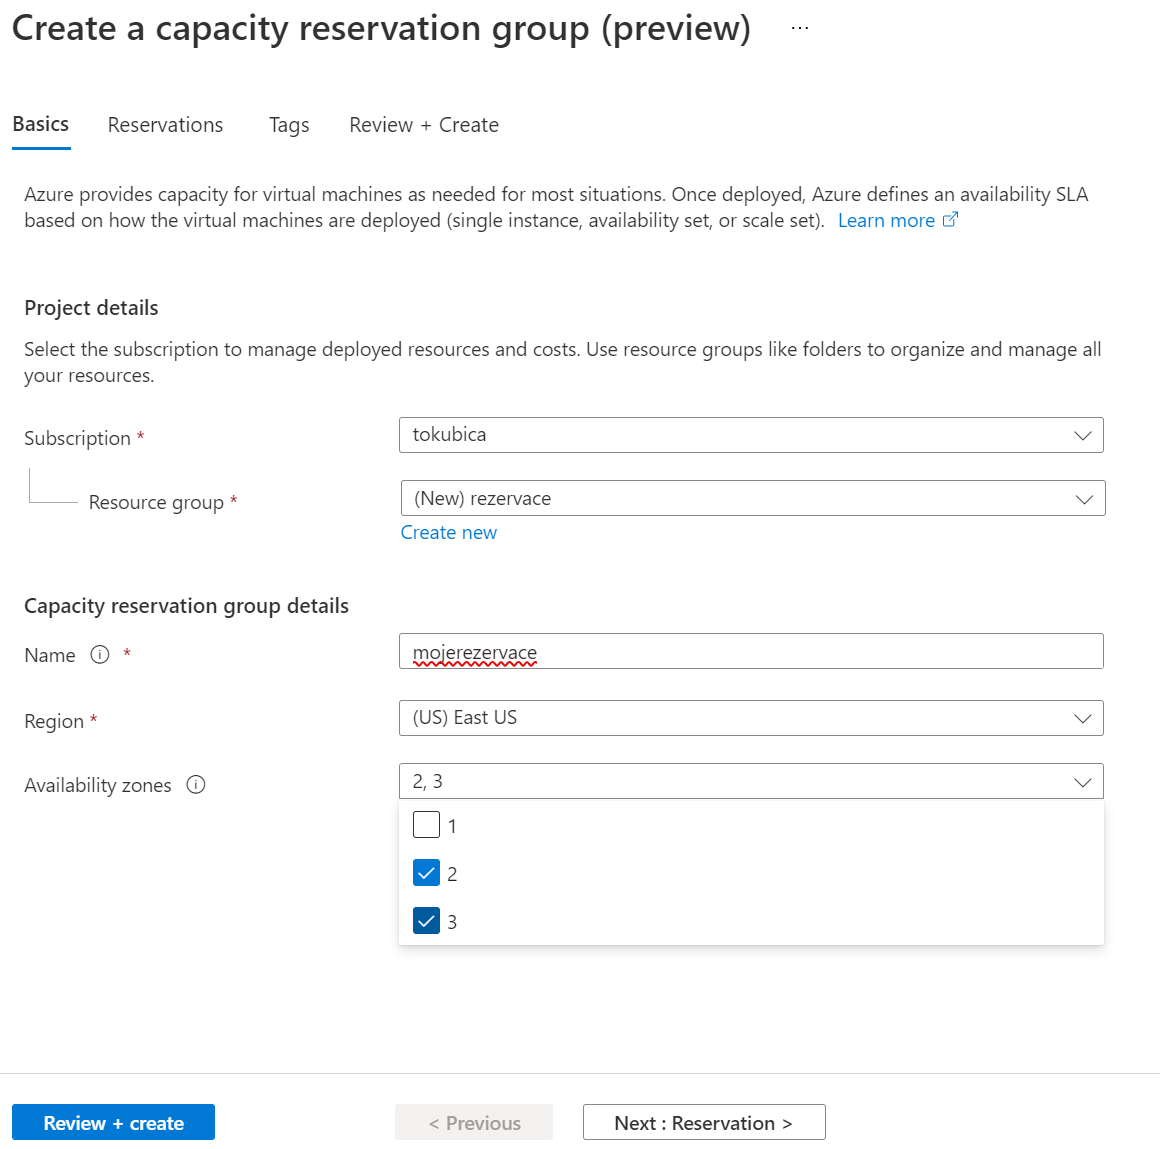Select the Basics tab
Screen dimensions: 1160x1149
pyautogui.click(x=41, y=125)
